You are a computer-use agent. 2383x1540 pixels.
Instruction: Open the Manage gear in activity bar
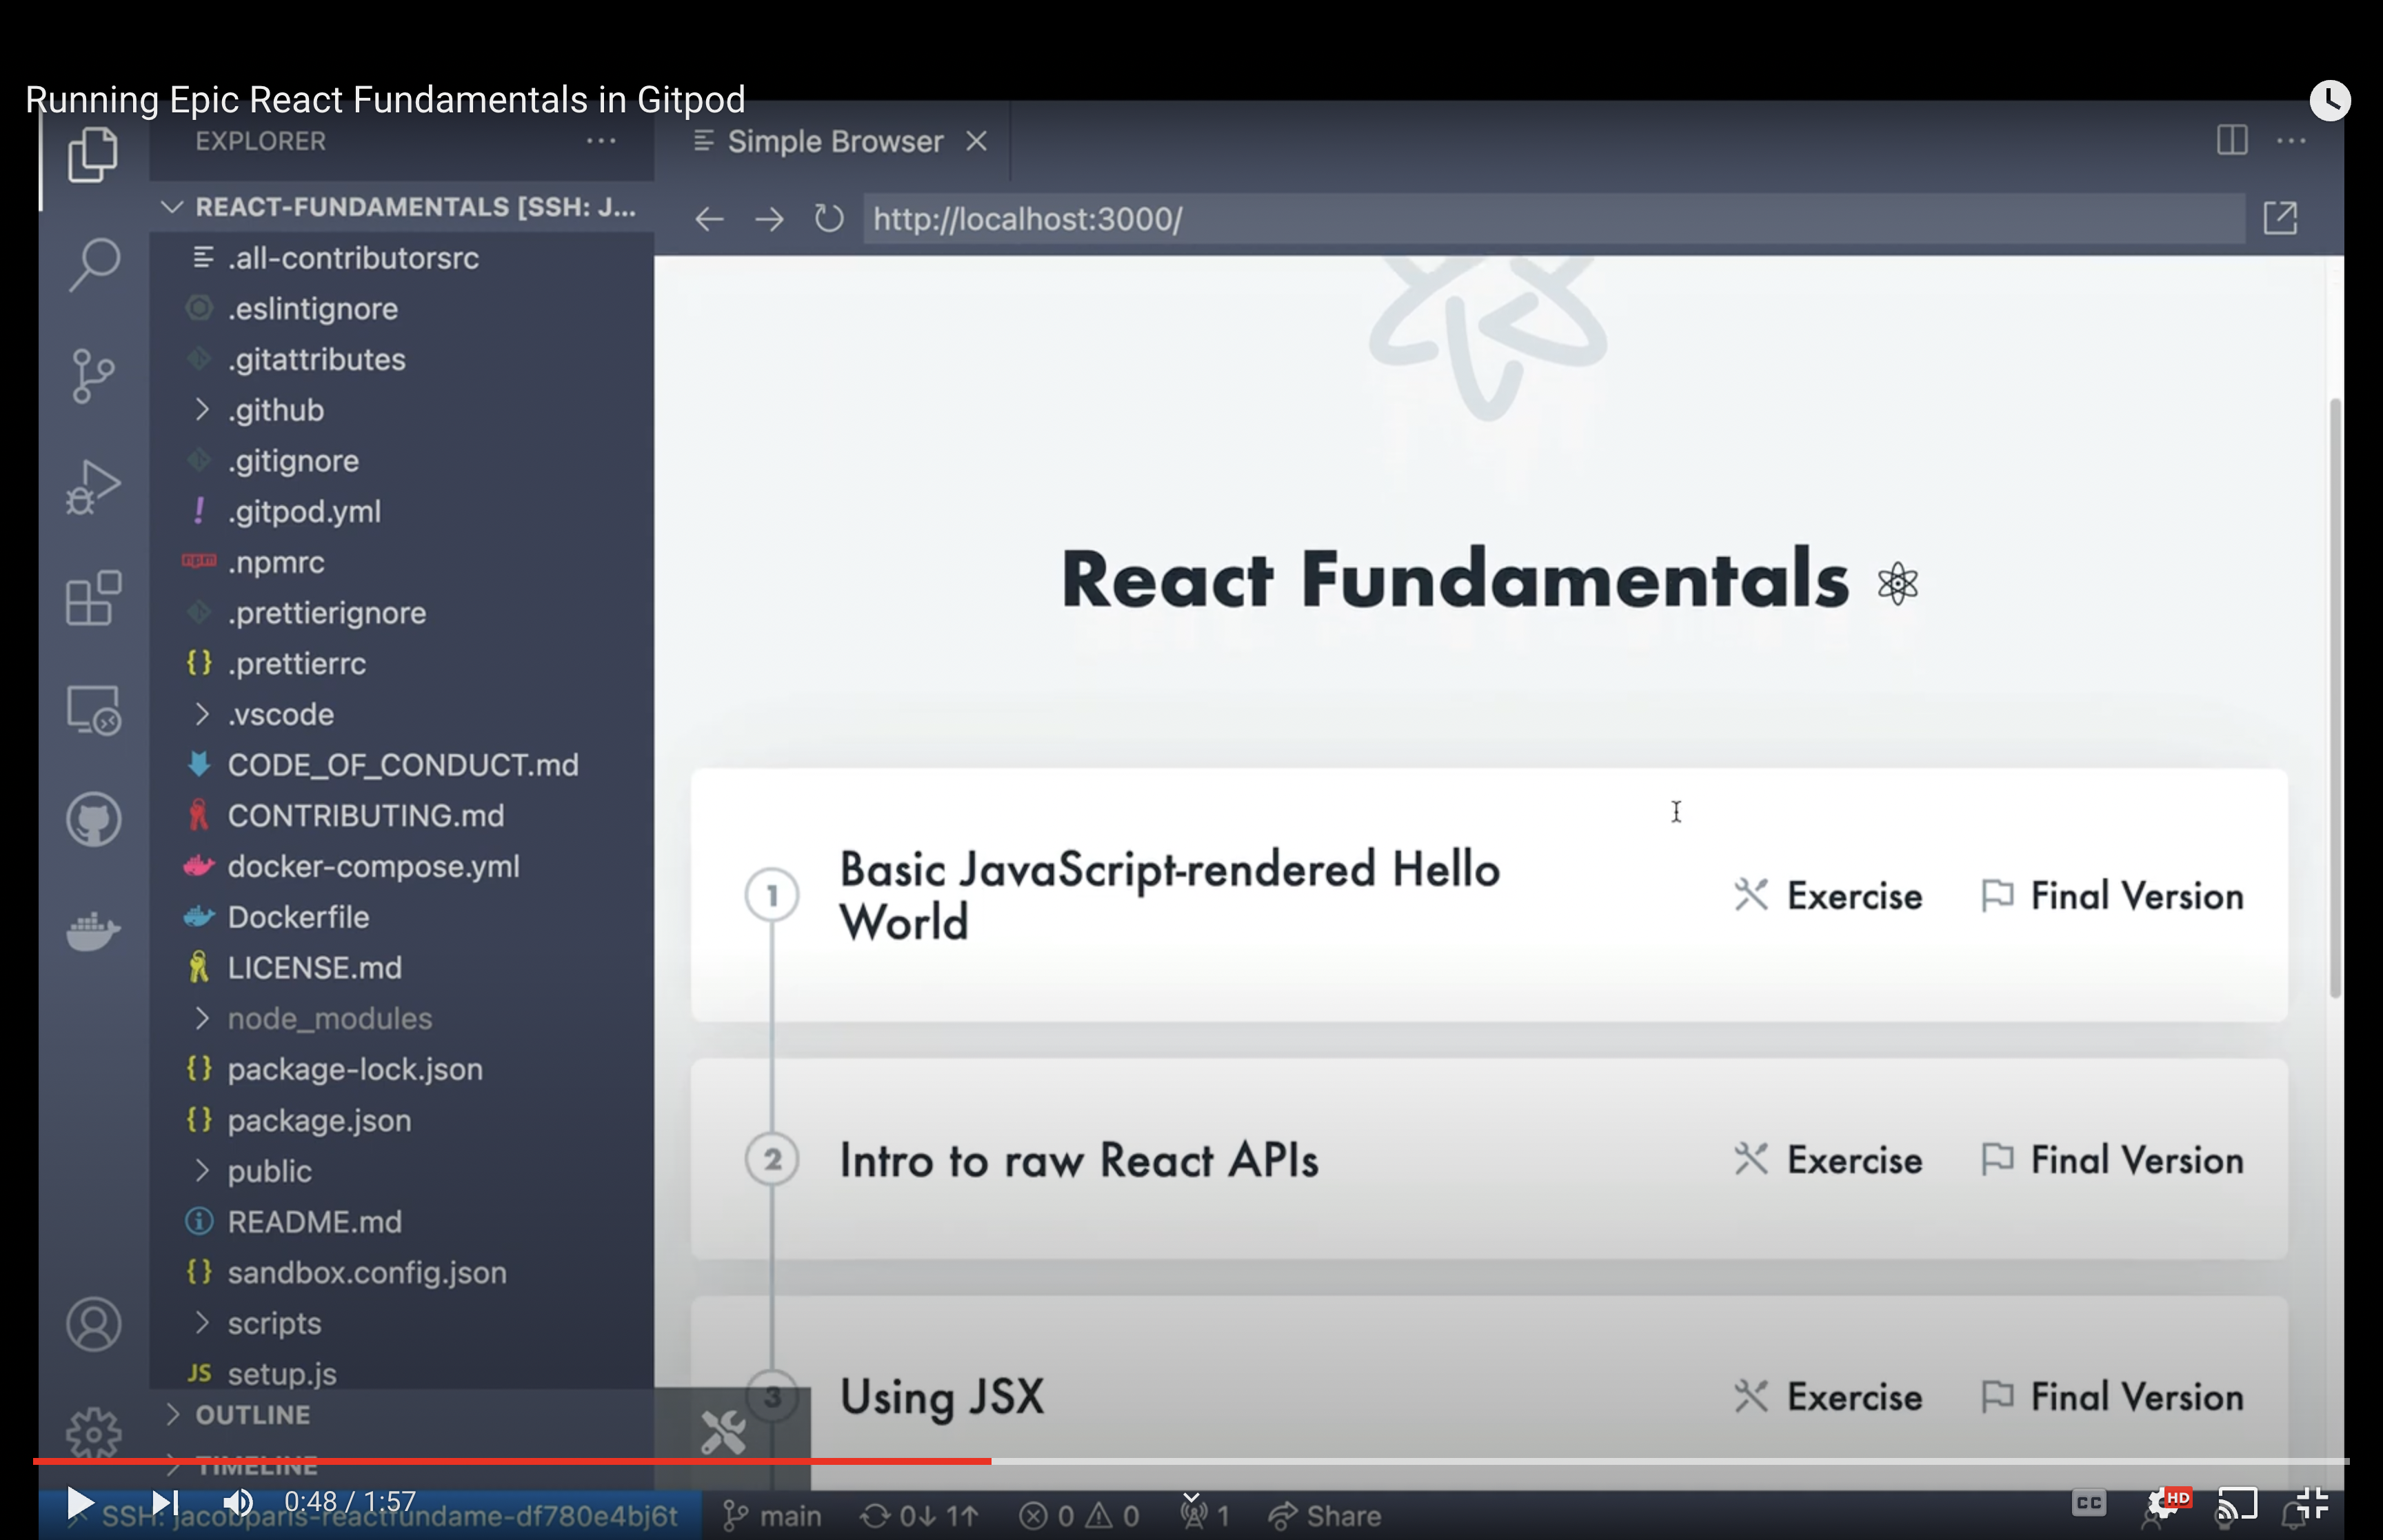pyautogui.click(x=93, y=1433)
